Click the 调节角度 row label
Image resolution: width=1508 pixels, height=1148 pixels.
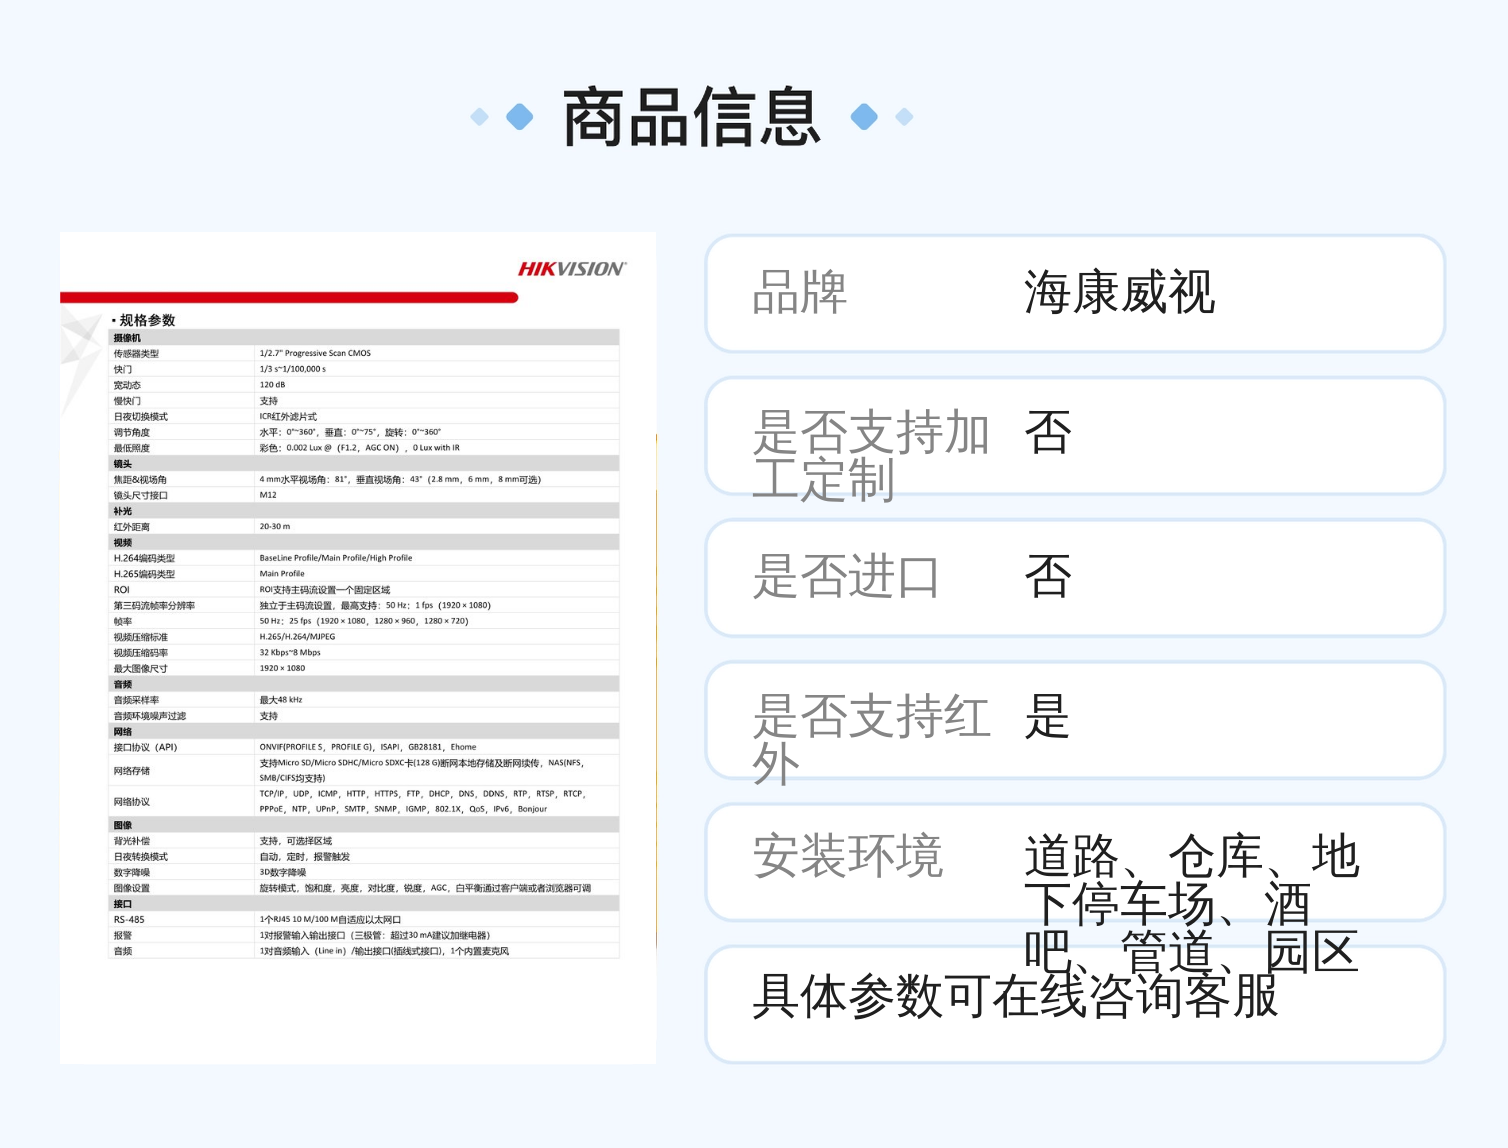(x=132, y=433)
